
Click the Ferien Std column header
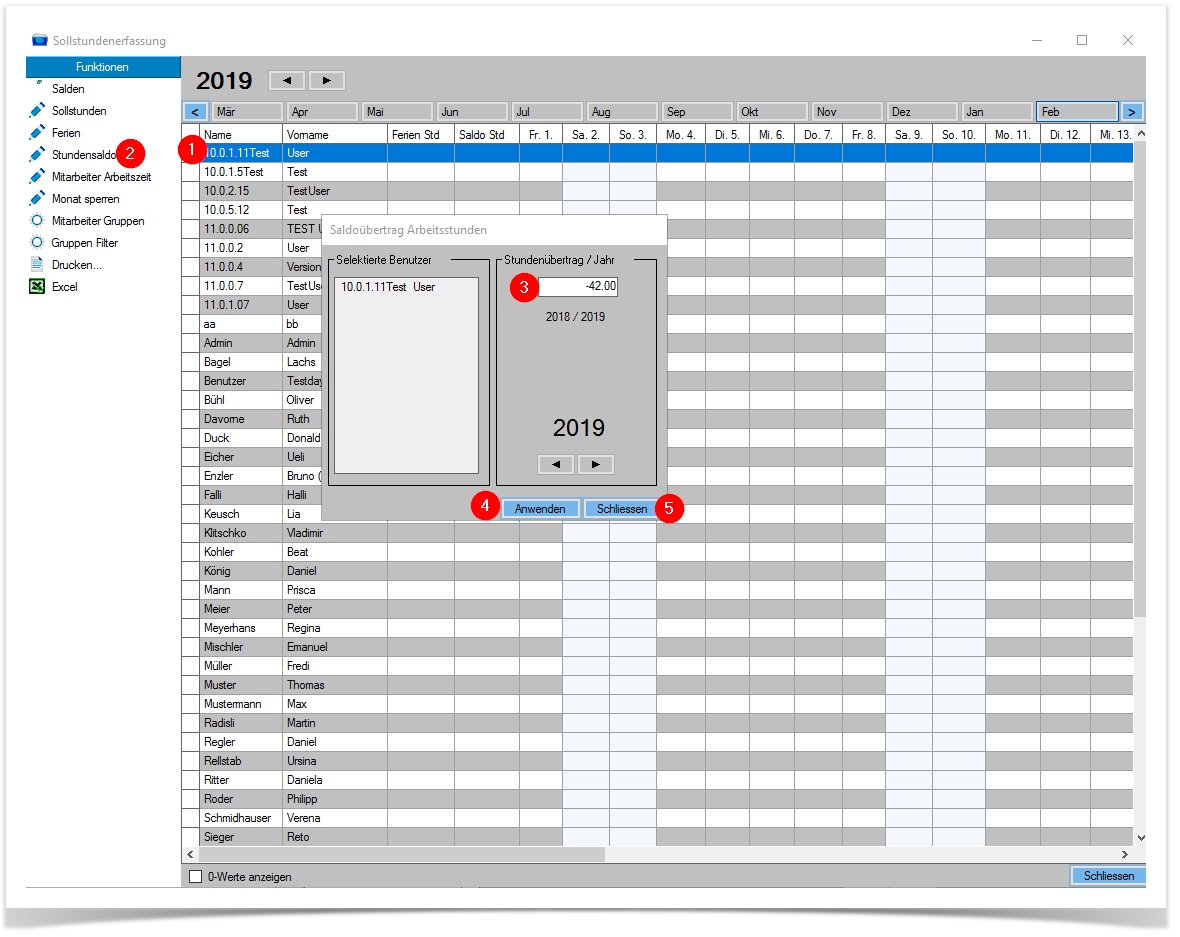coord(421,135)
